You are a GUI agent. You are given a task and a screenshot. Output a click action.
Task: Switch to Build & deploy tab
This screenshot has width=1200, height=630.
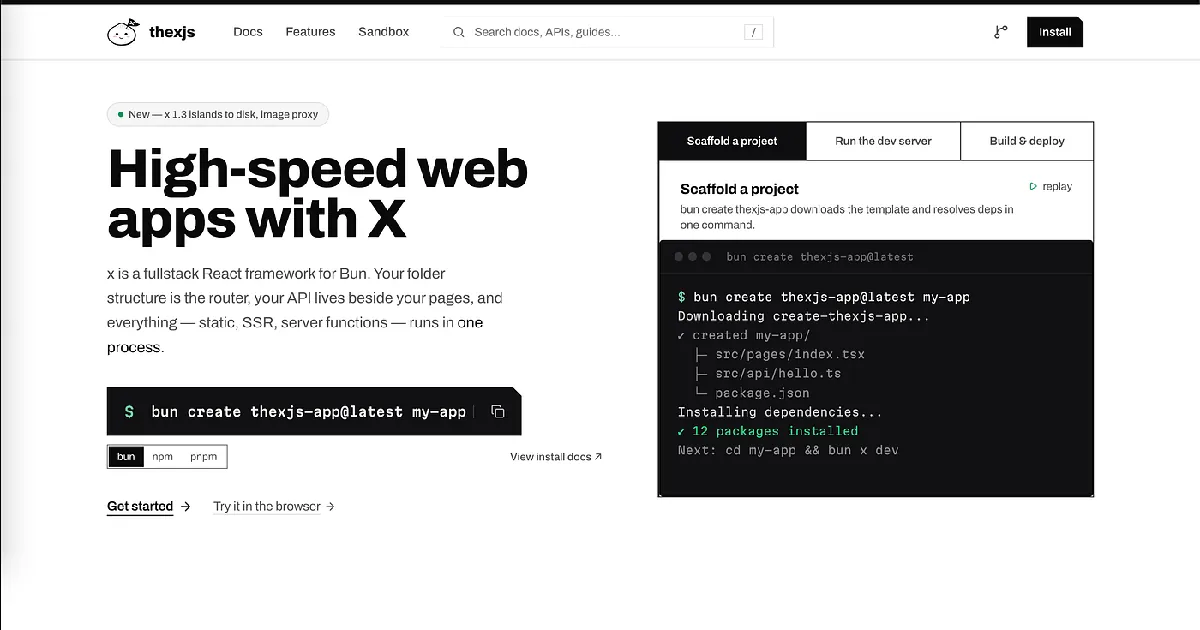click(1027, 141)
